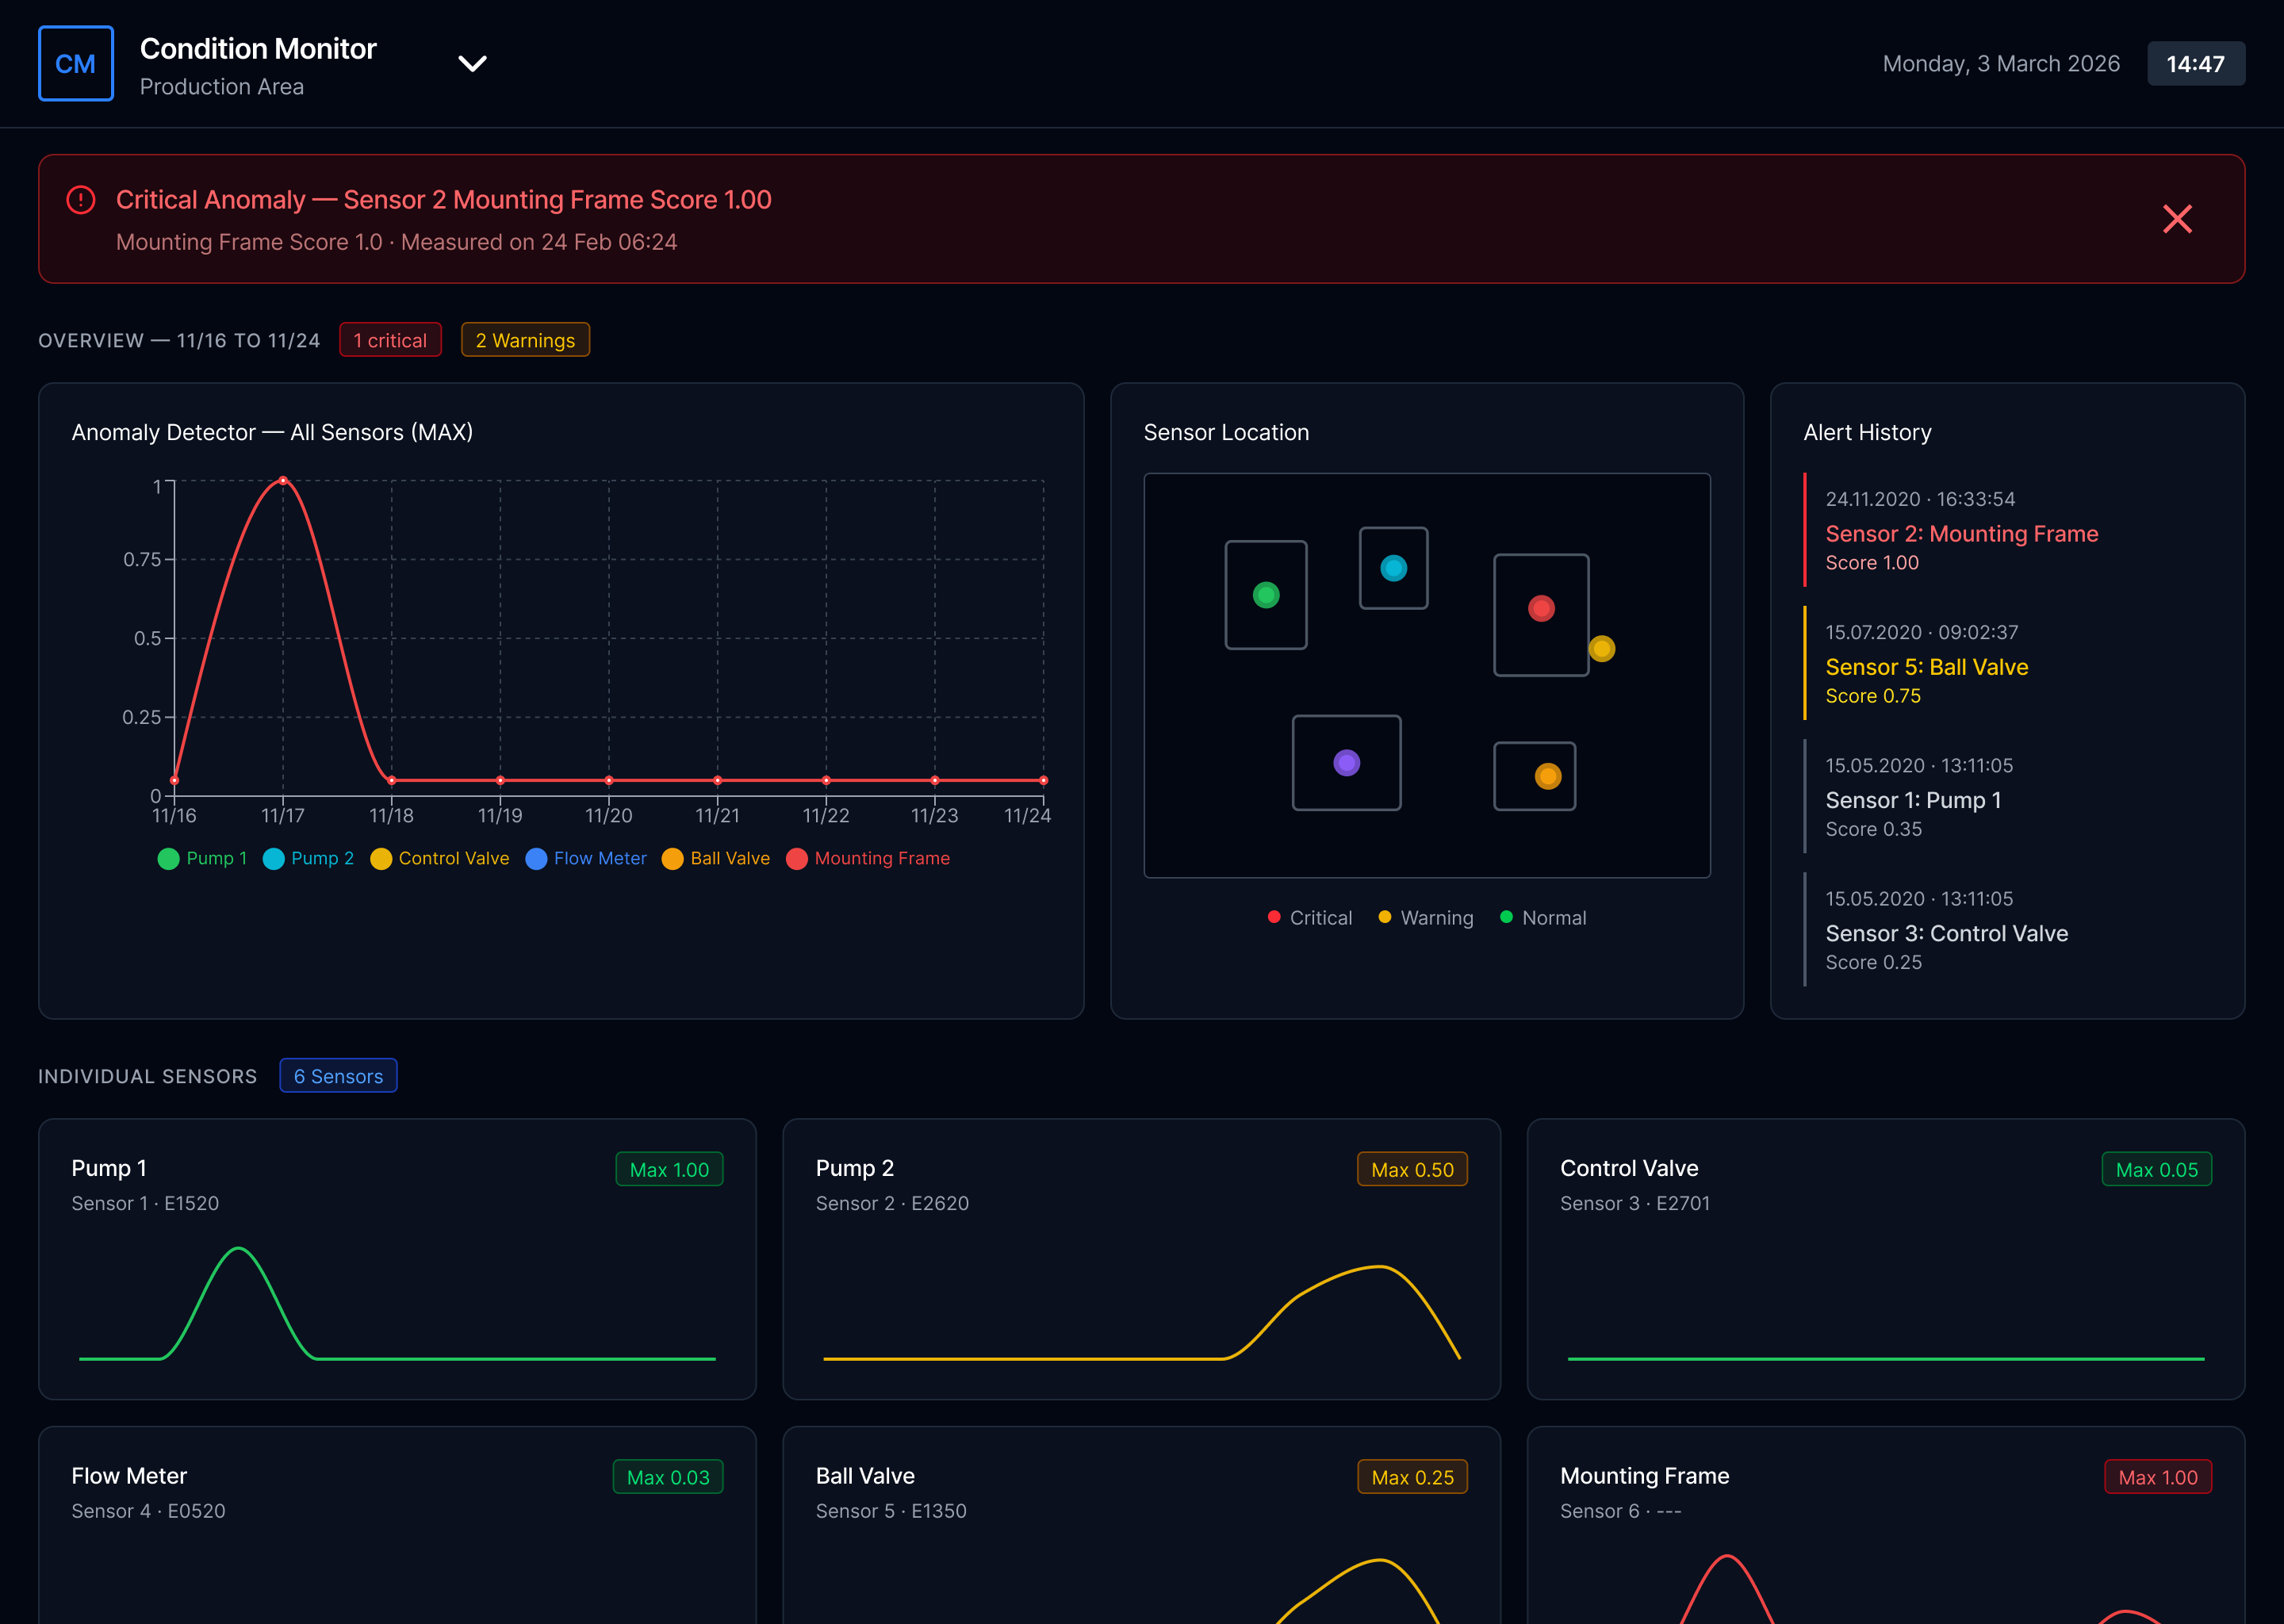Viewport: 2284px width, 1624px height.
Task: Select the cyan Pump 2 sensor marker
Action: (x=1393, y=569)
